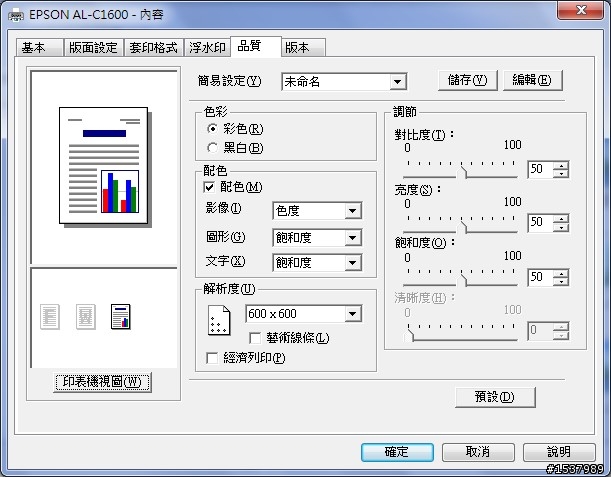Increase 飽和度 value with the up spinner arrow
This screenshot has height=477, width=611.
pos(561,273)
